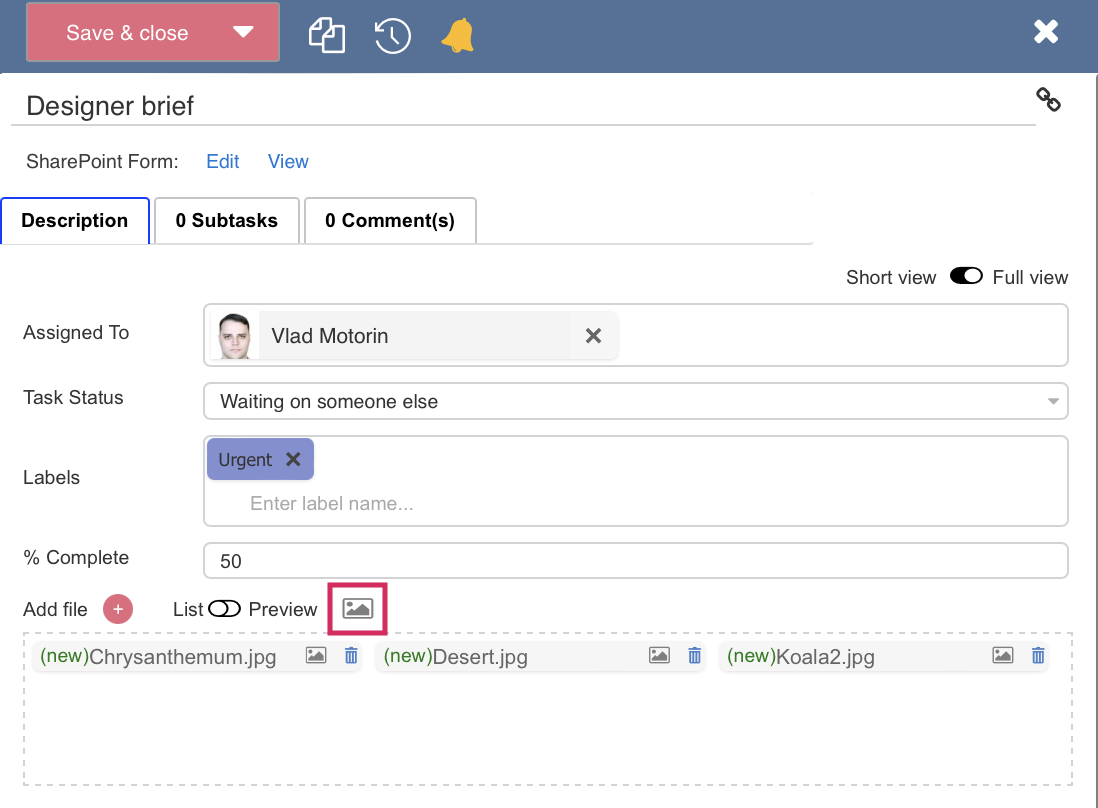Switch to the 0 Subtasks tab

(226, 220)
